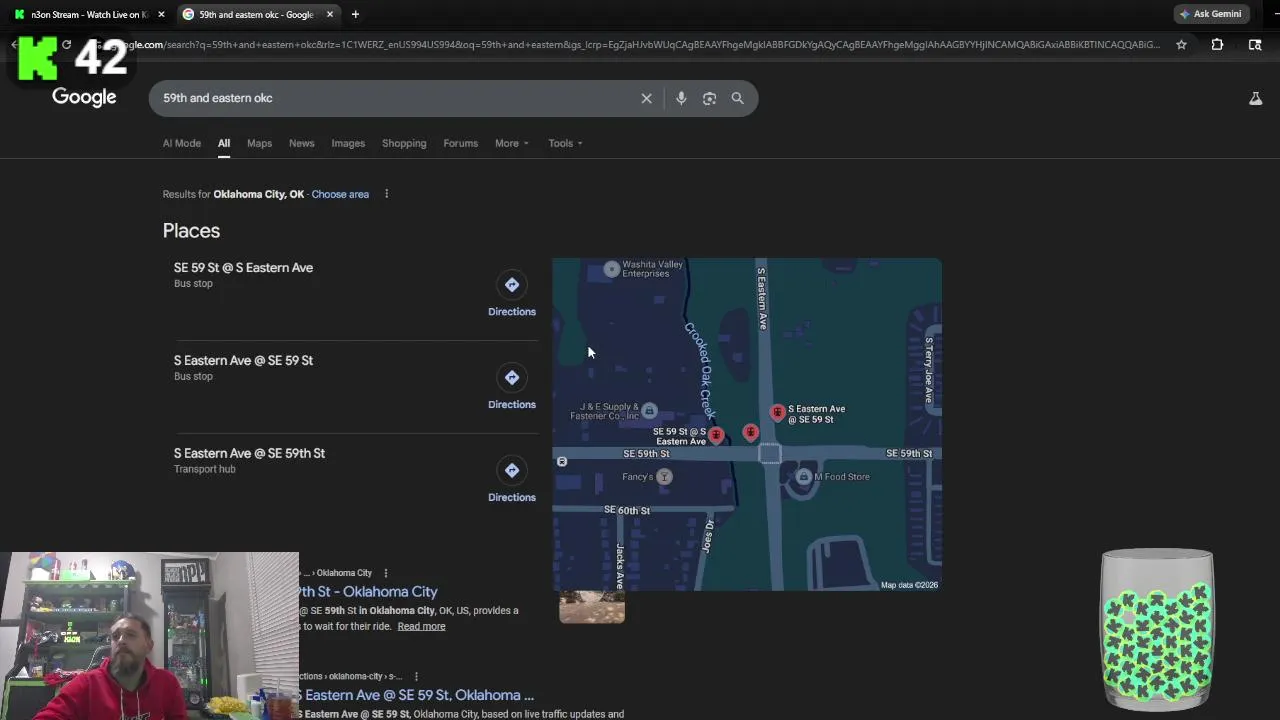
Task: Switch to Images results tab
Action: 348,143
